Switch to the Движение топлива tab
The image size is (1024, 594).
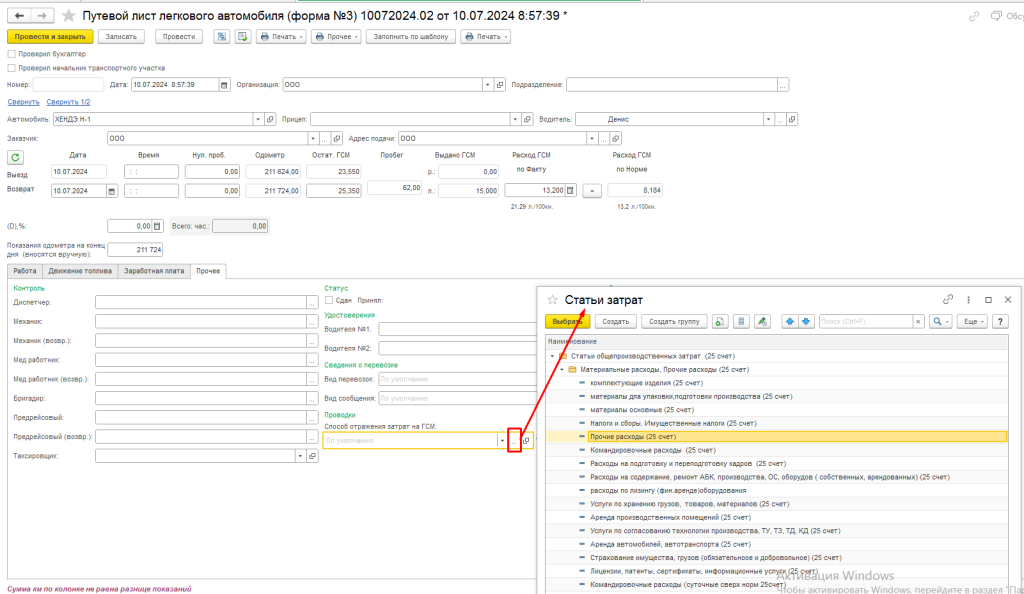click(80, 271)
